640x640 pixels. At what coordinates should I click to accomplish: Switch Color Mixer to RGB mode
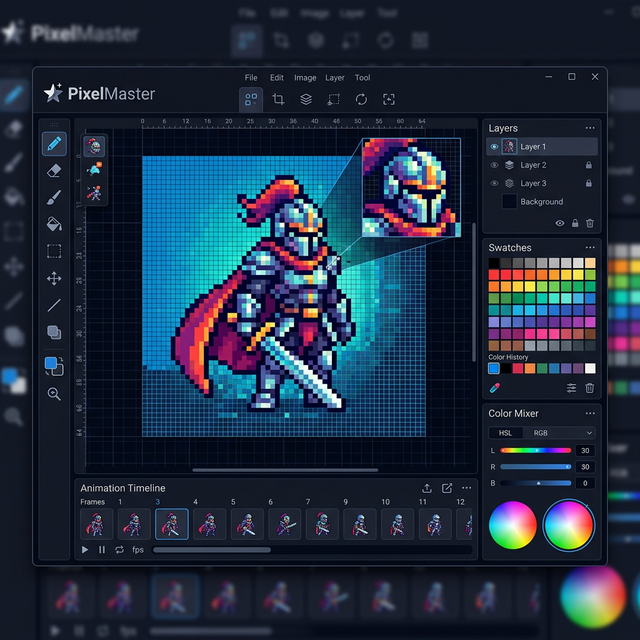(x=540, y=433)
